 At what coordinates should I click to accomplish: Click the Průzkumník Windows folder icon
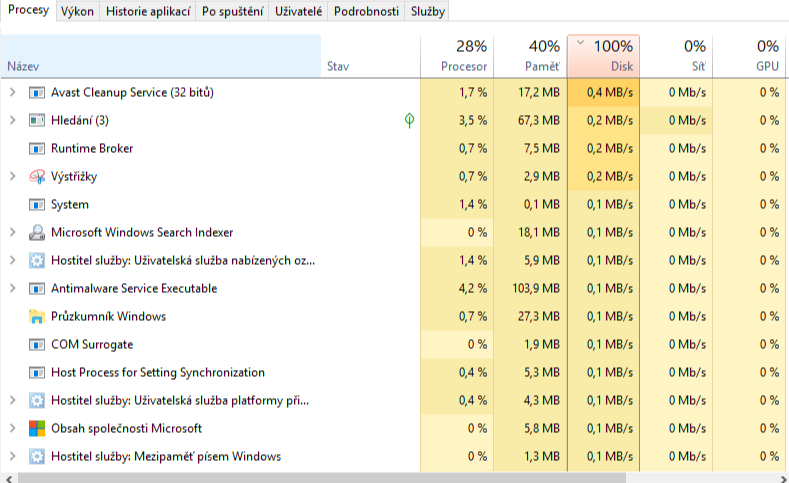tap(37, 316)
